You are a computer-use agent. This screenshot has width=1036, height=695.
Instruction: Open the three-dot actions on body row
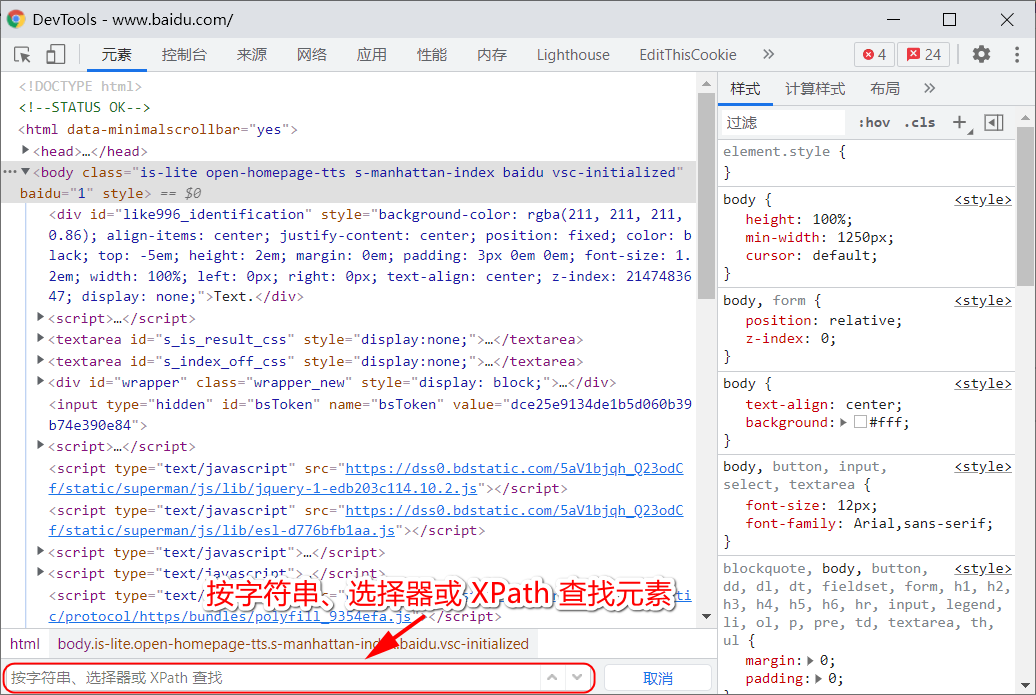tap(9, 172)
